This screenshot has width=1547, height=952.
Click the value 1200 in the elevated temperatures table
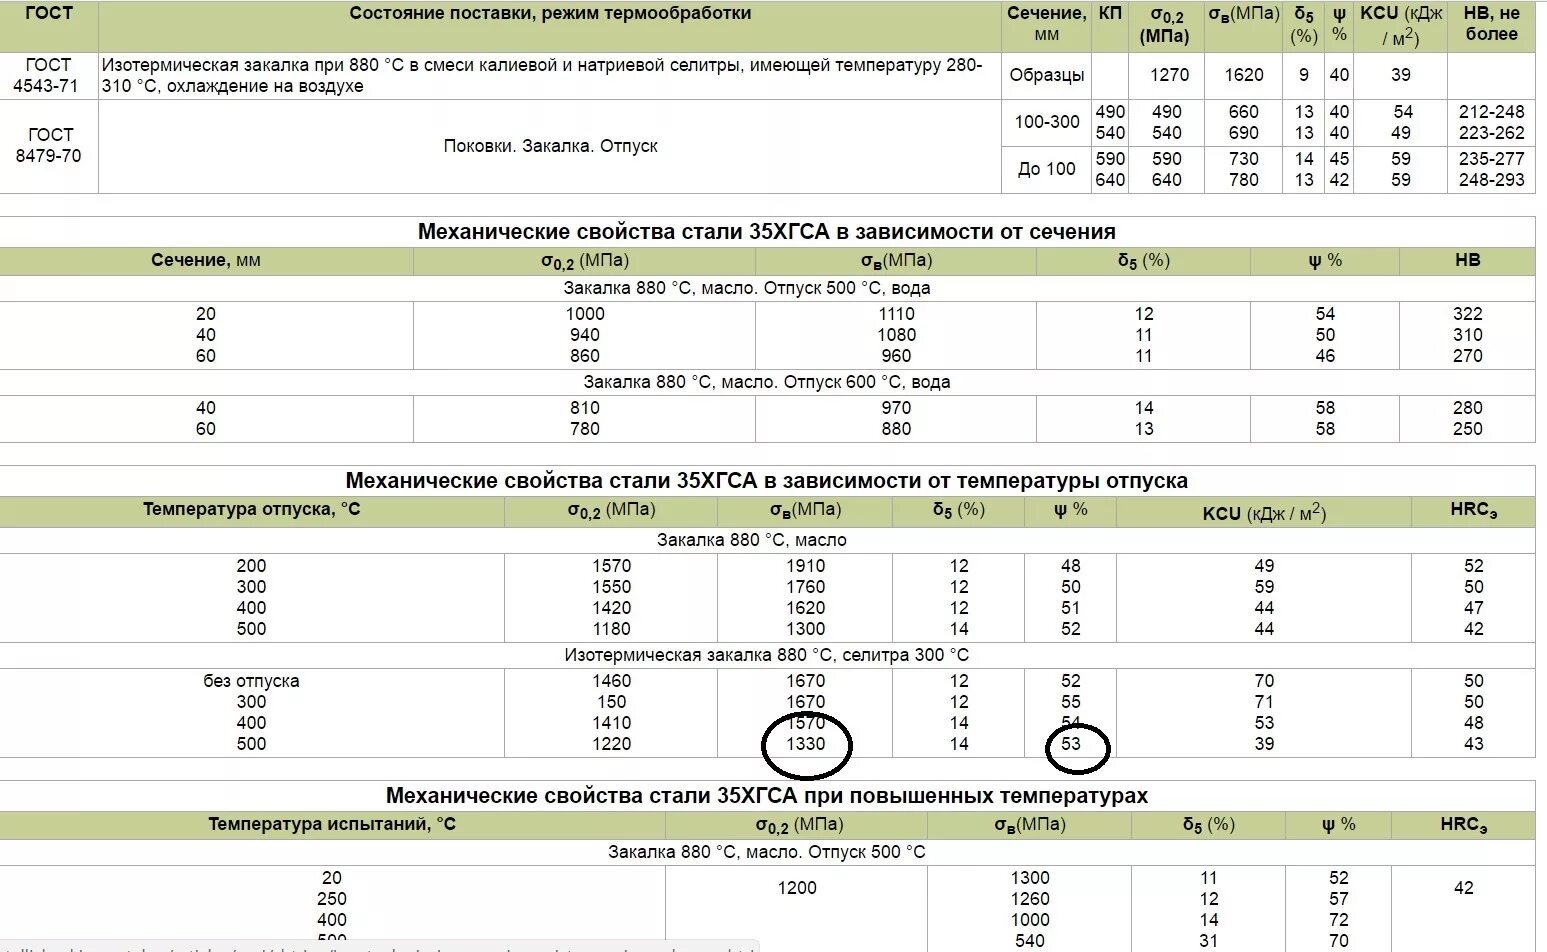tap(797, 888)
